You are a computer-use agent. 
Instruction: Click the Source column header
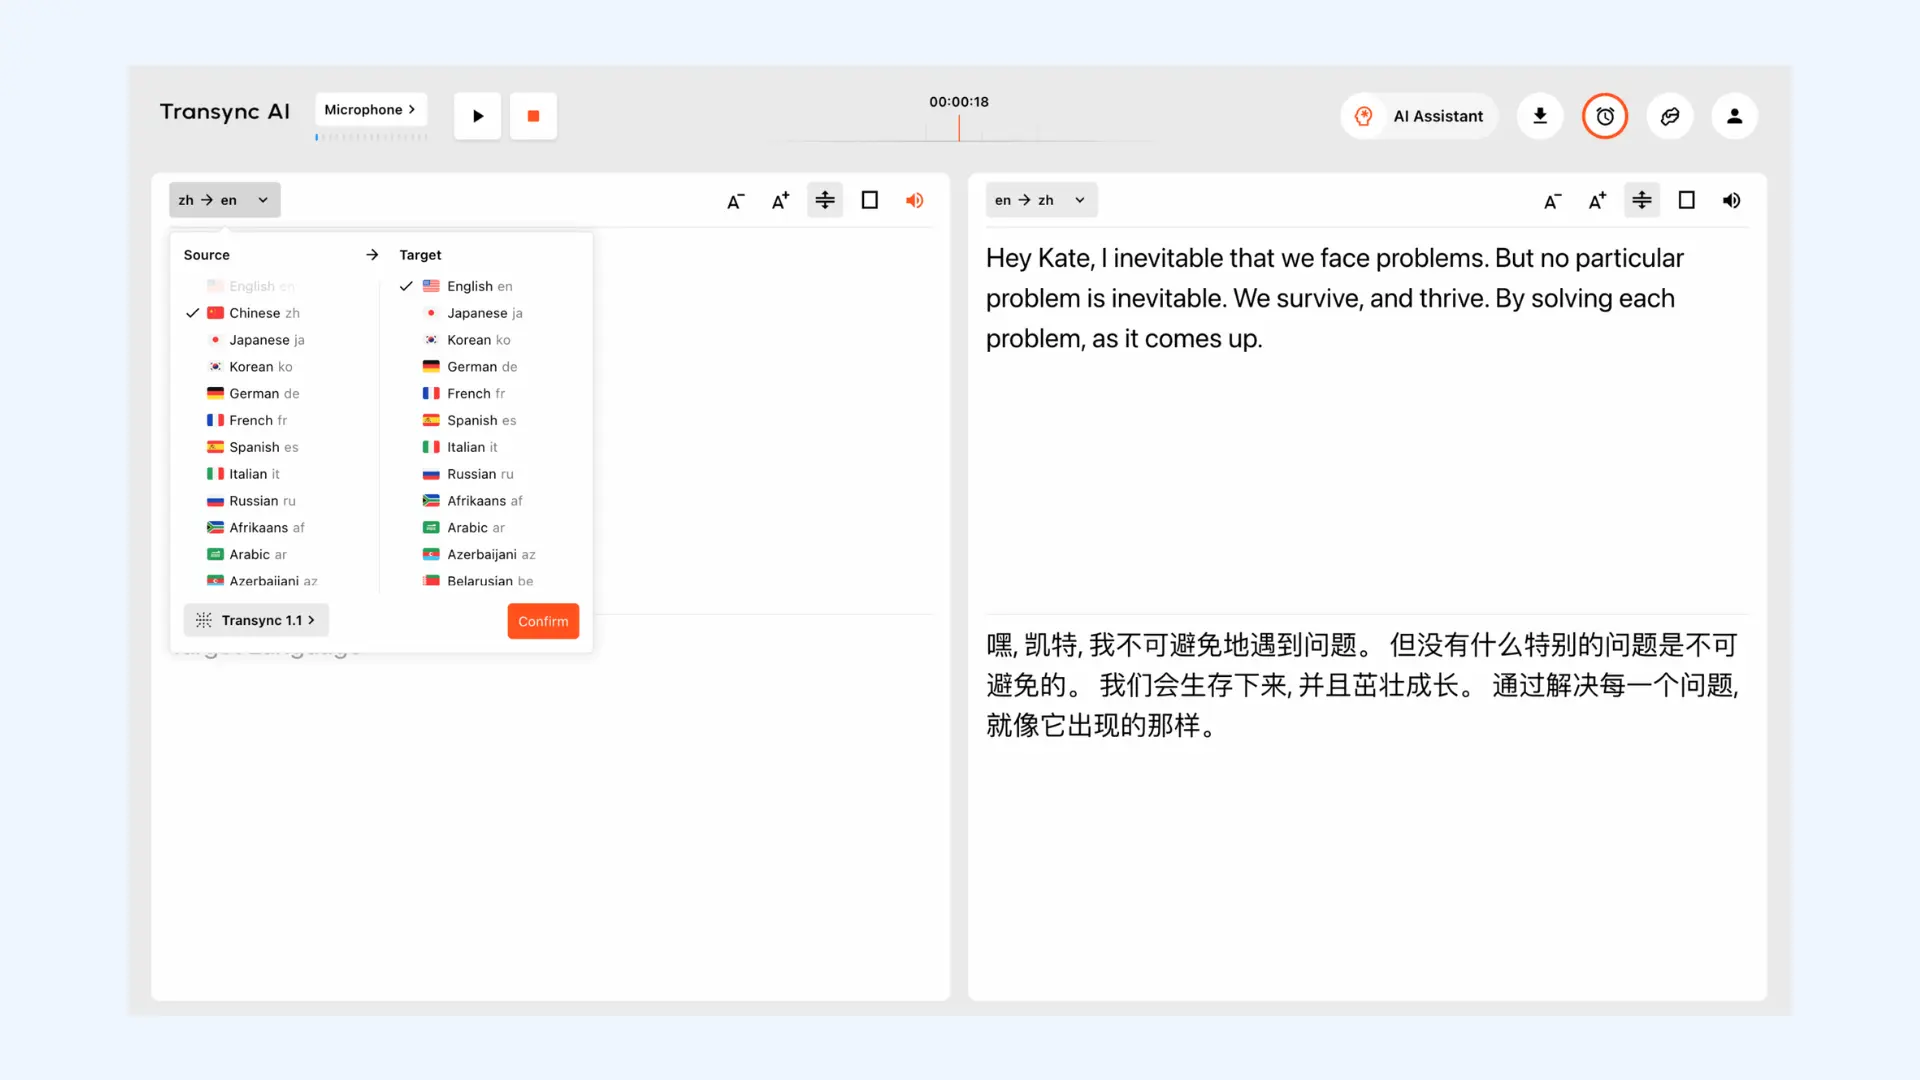(x=206, y=254)
